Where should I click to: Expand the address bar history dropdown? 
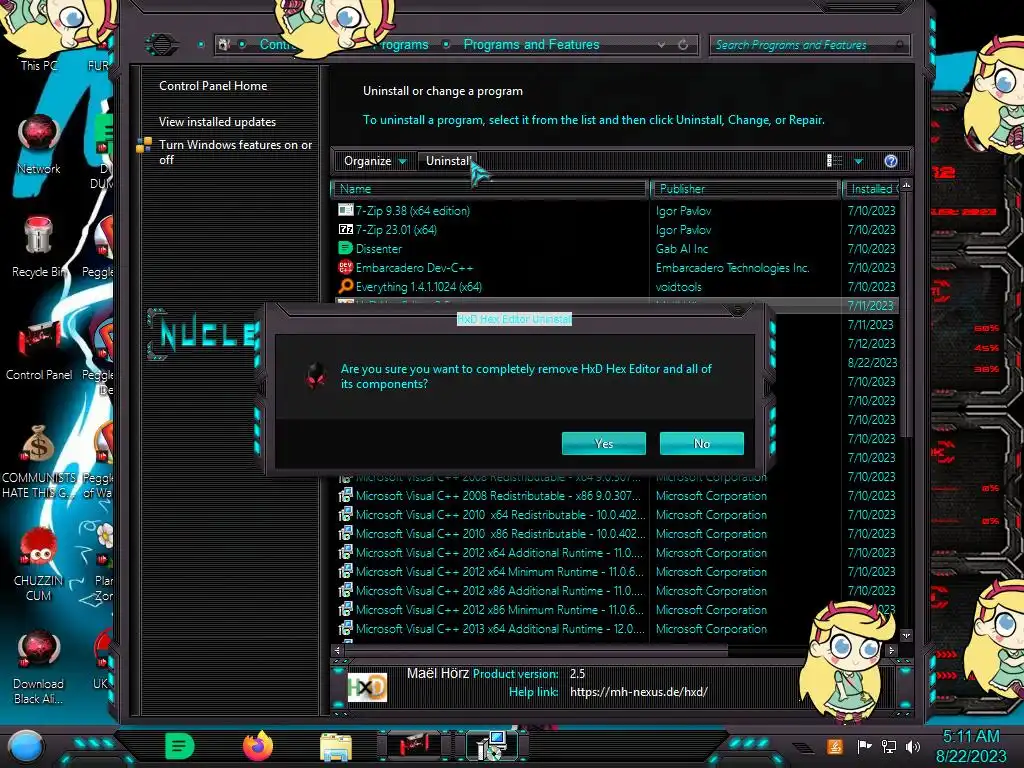662,44
